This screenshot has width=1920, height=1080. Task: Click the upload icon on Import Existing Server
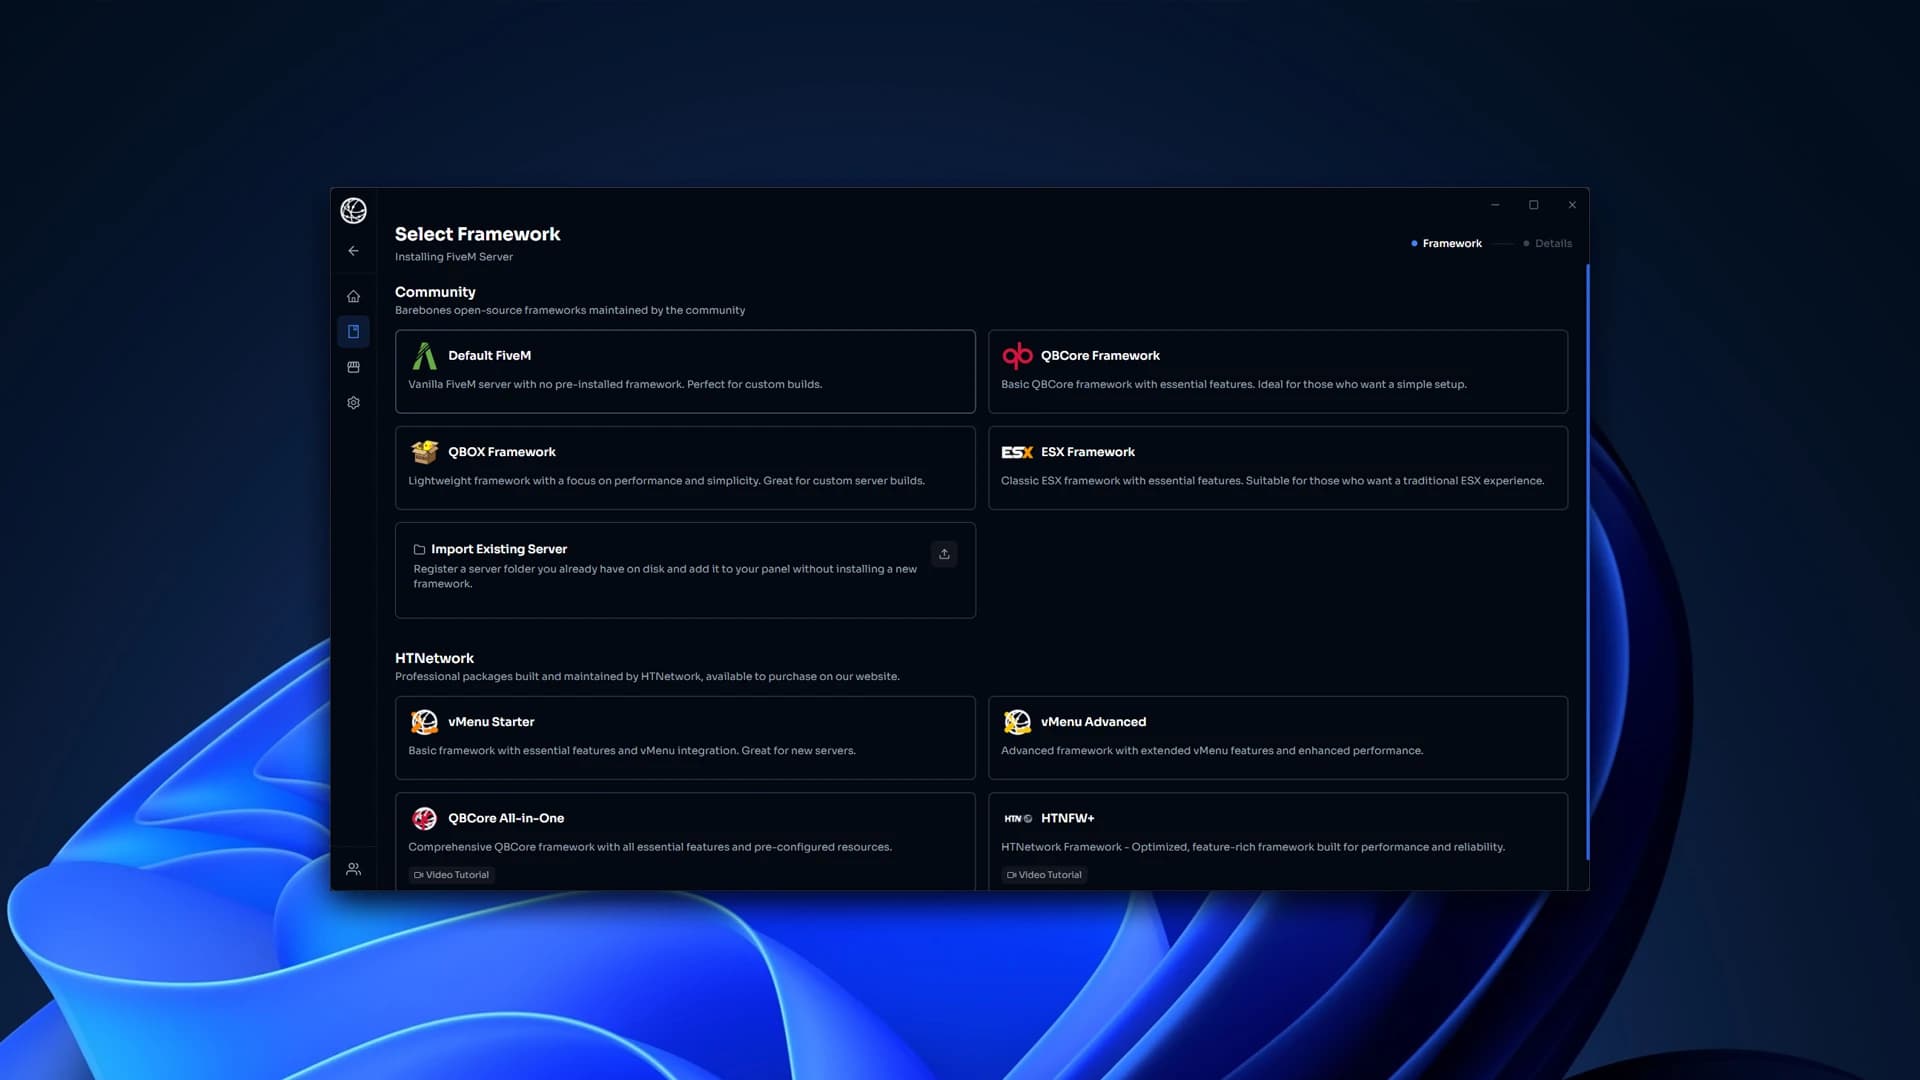click(944, 554)
